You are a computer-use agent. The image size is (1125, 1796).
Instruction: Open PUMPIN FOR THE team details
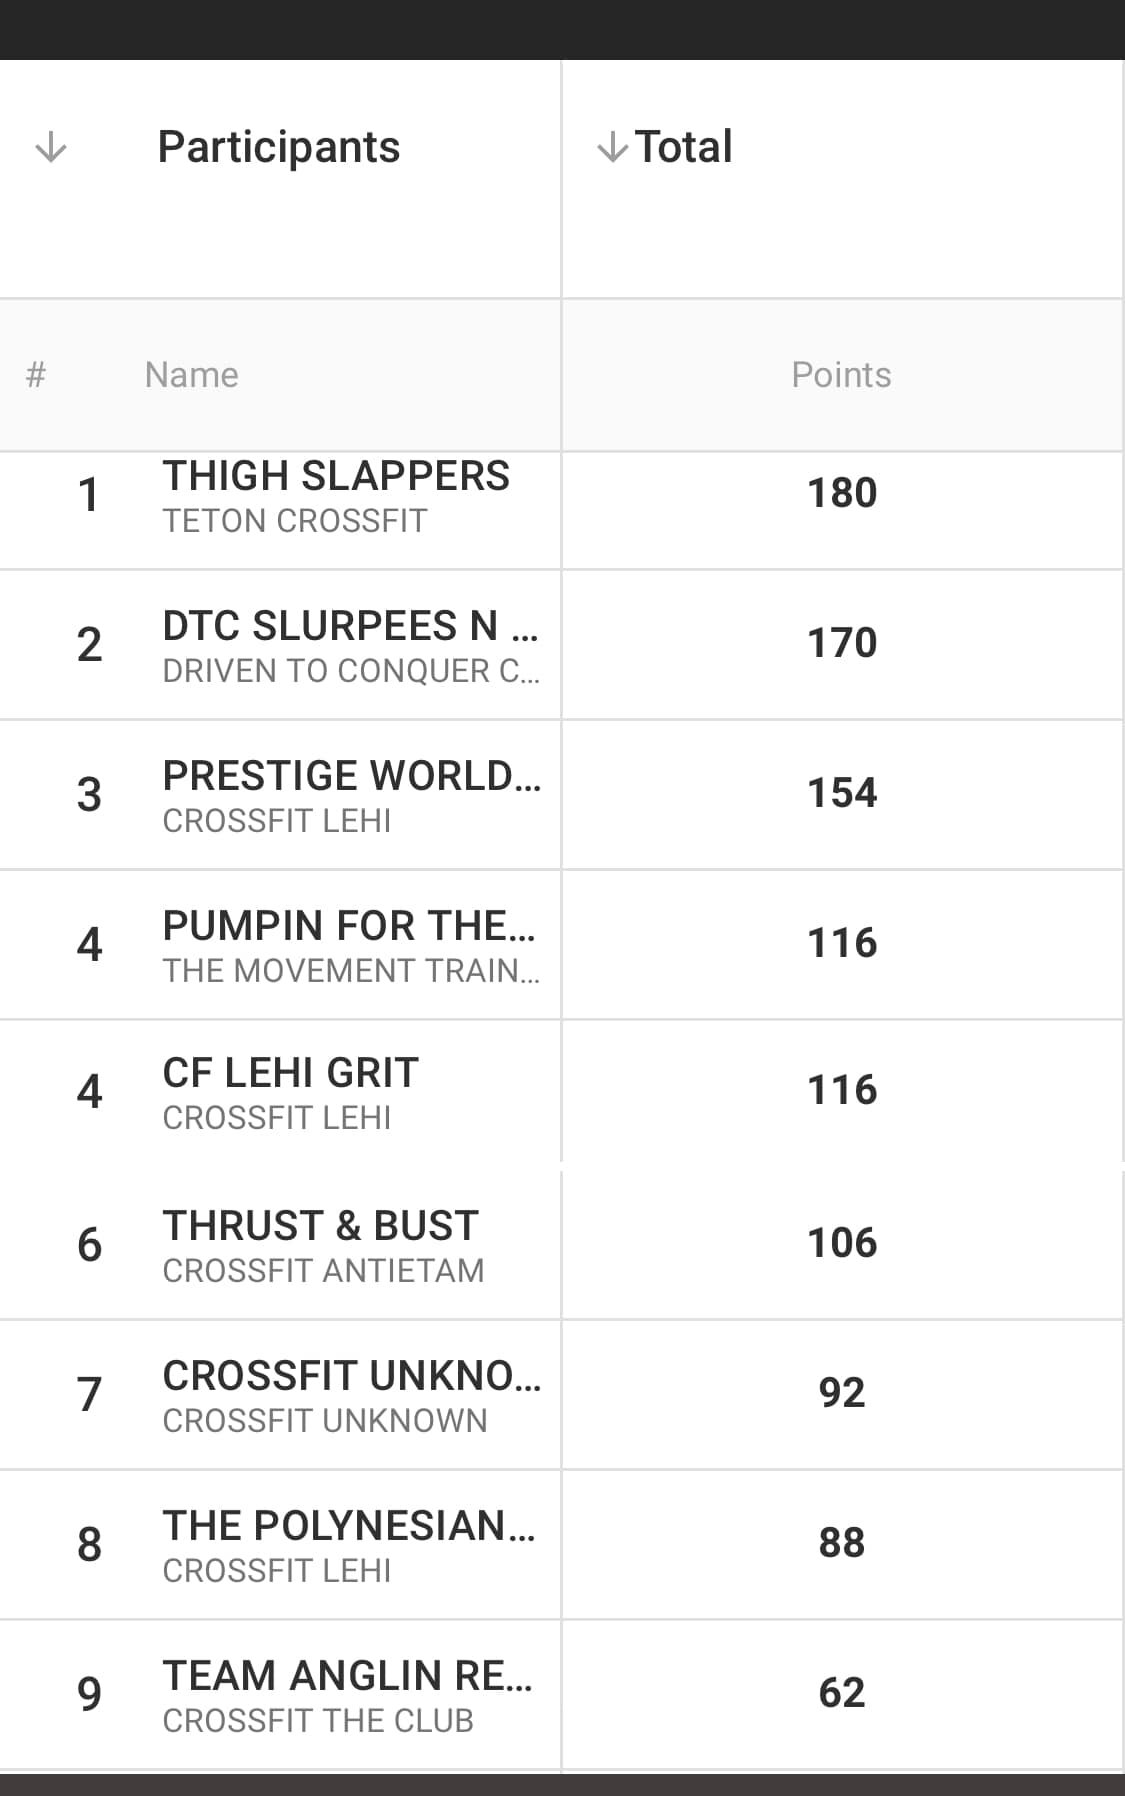click(349, 926)
